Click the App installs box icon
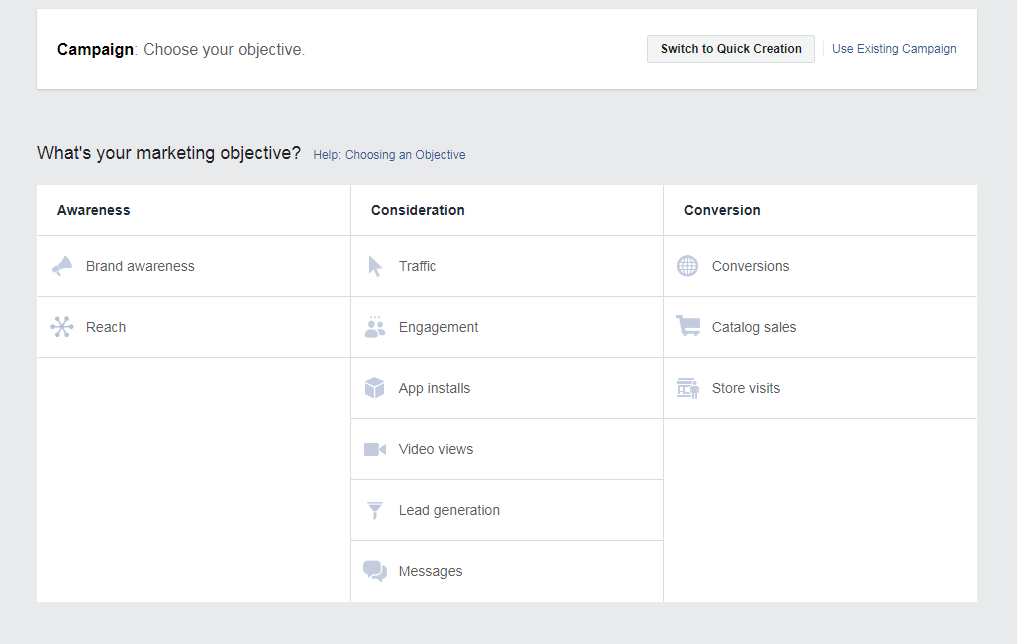 pos(375,388)
